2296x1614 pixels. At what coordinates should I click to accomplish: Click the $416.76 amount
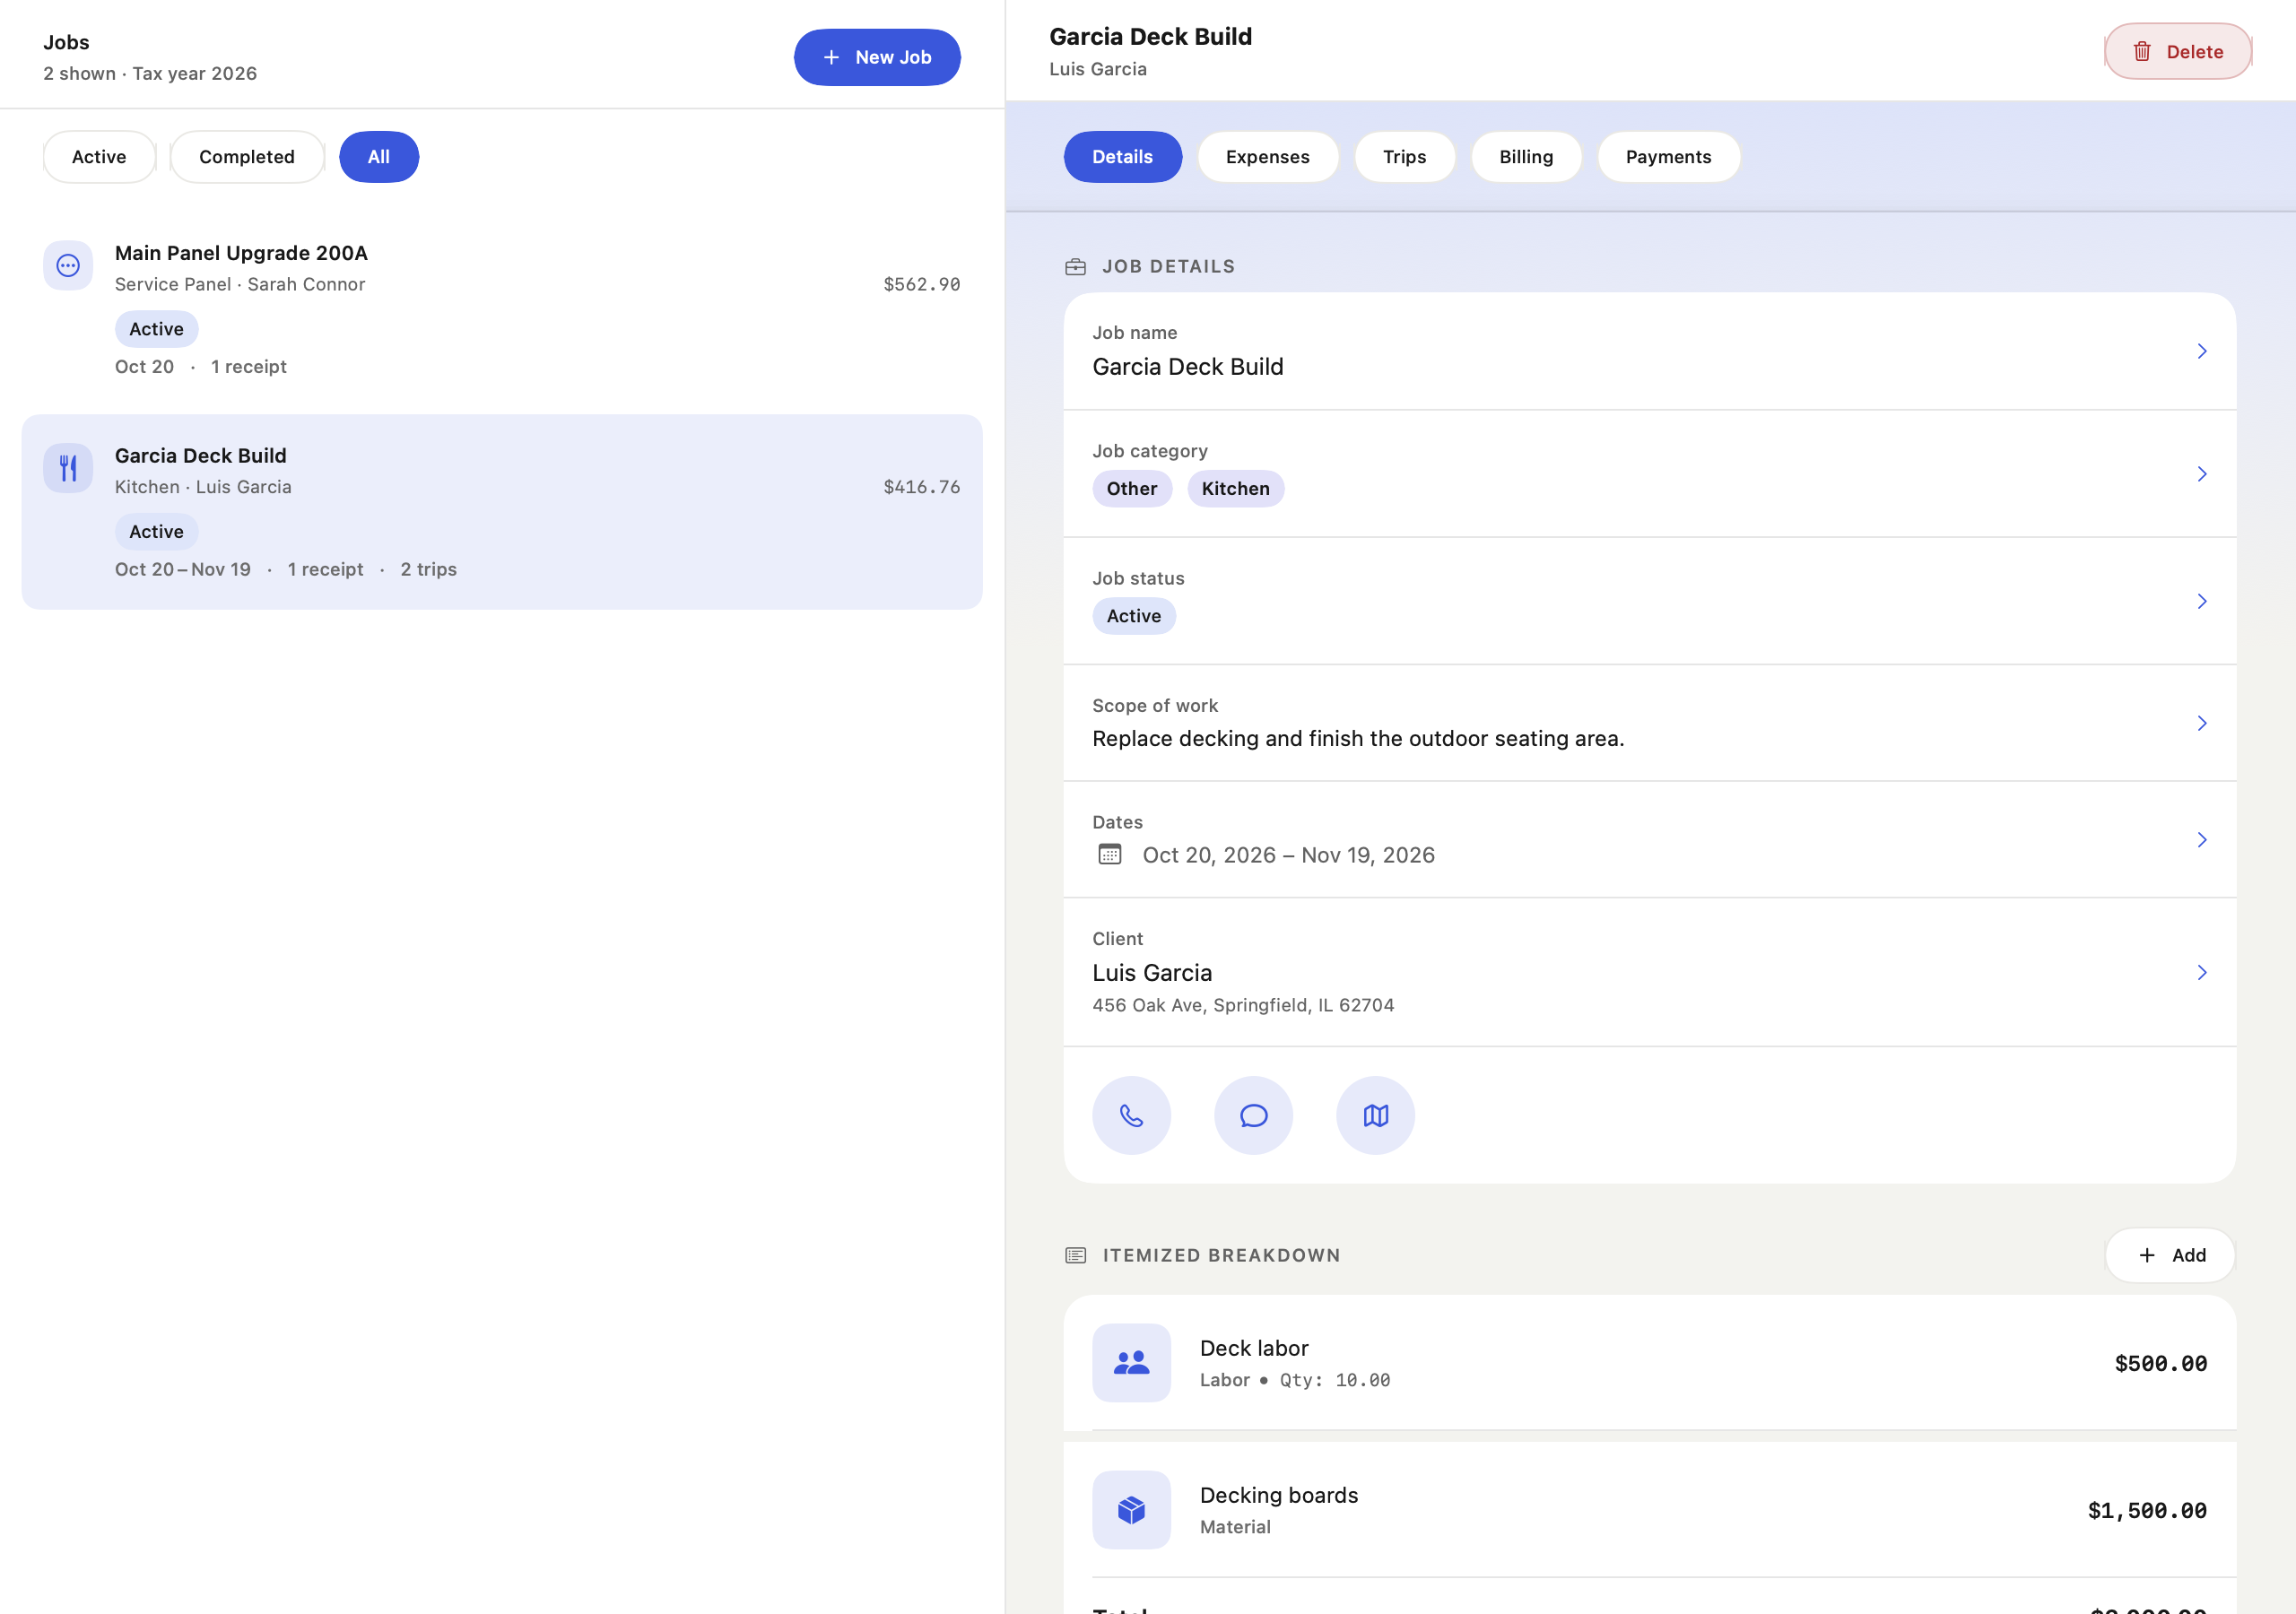pyautogui.click(x=921, y=487)
